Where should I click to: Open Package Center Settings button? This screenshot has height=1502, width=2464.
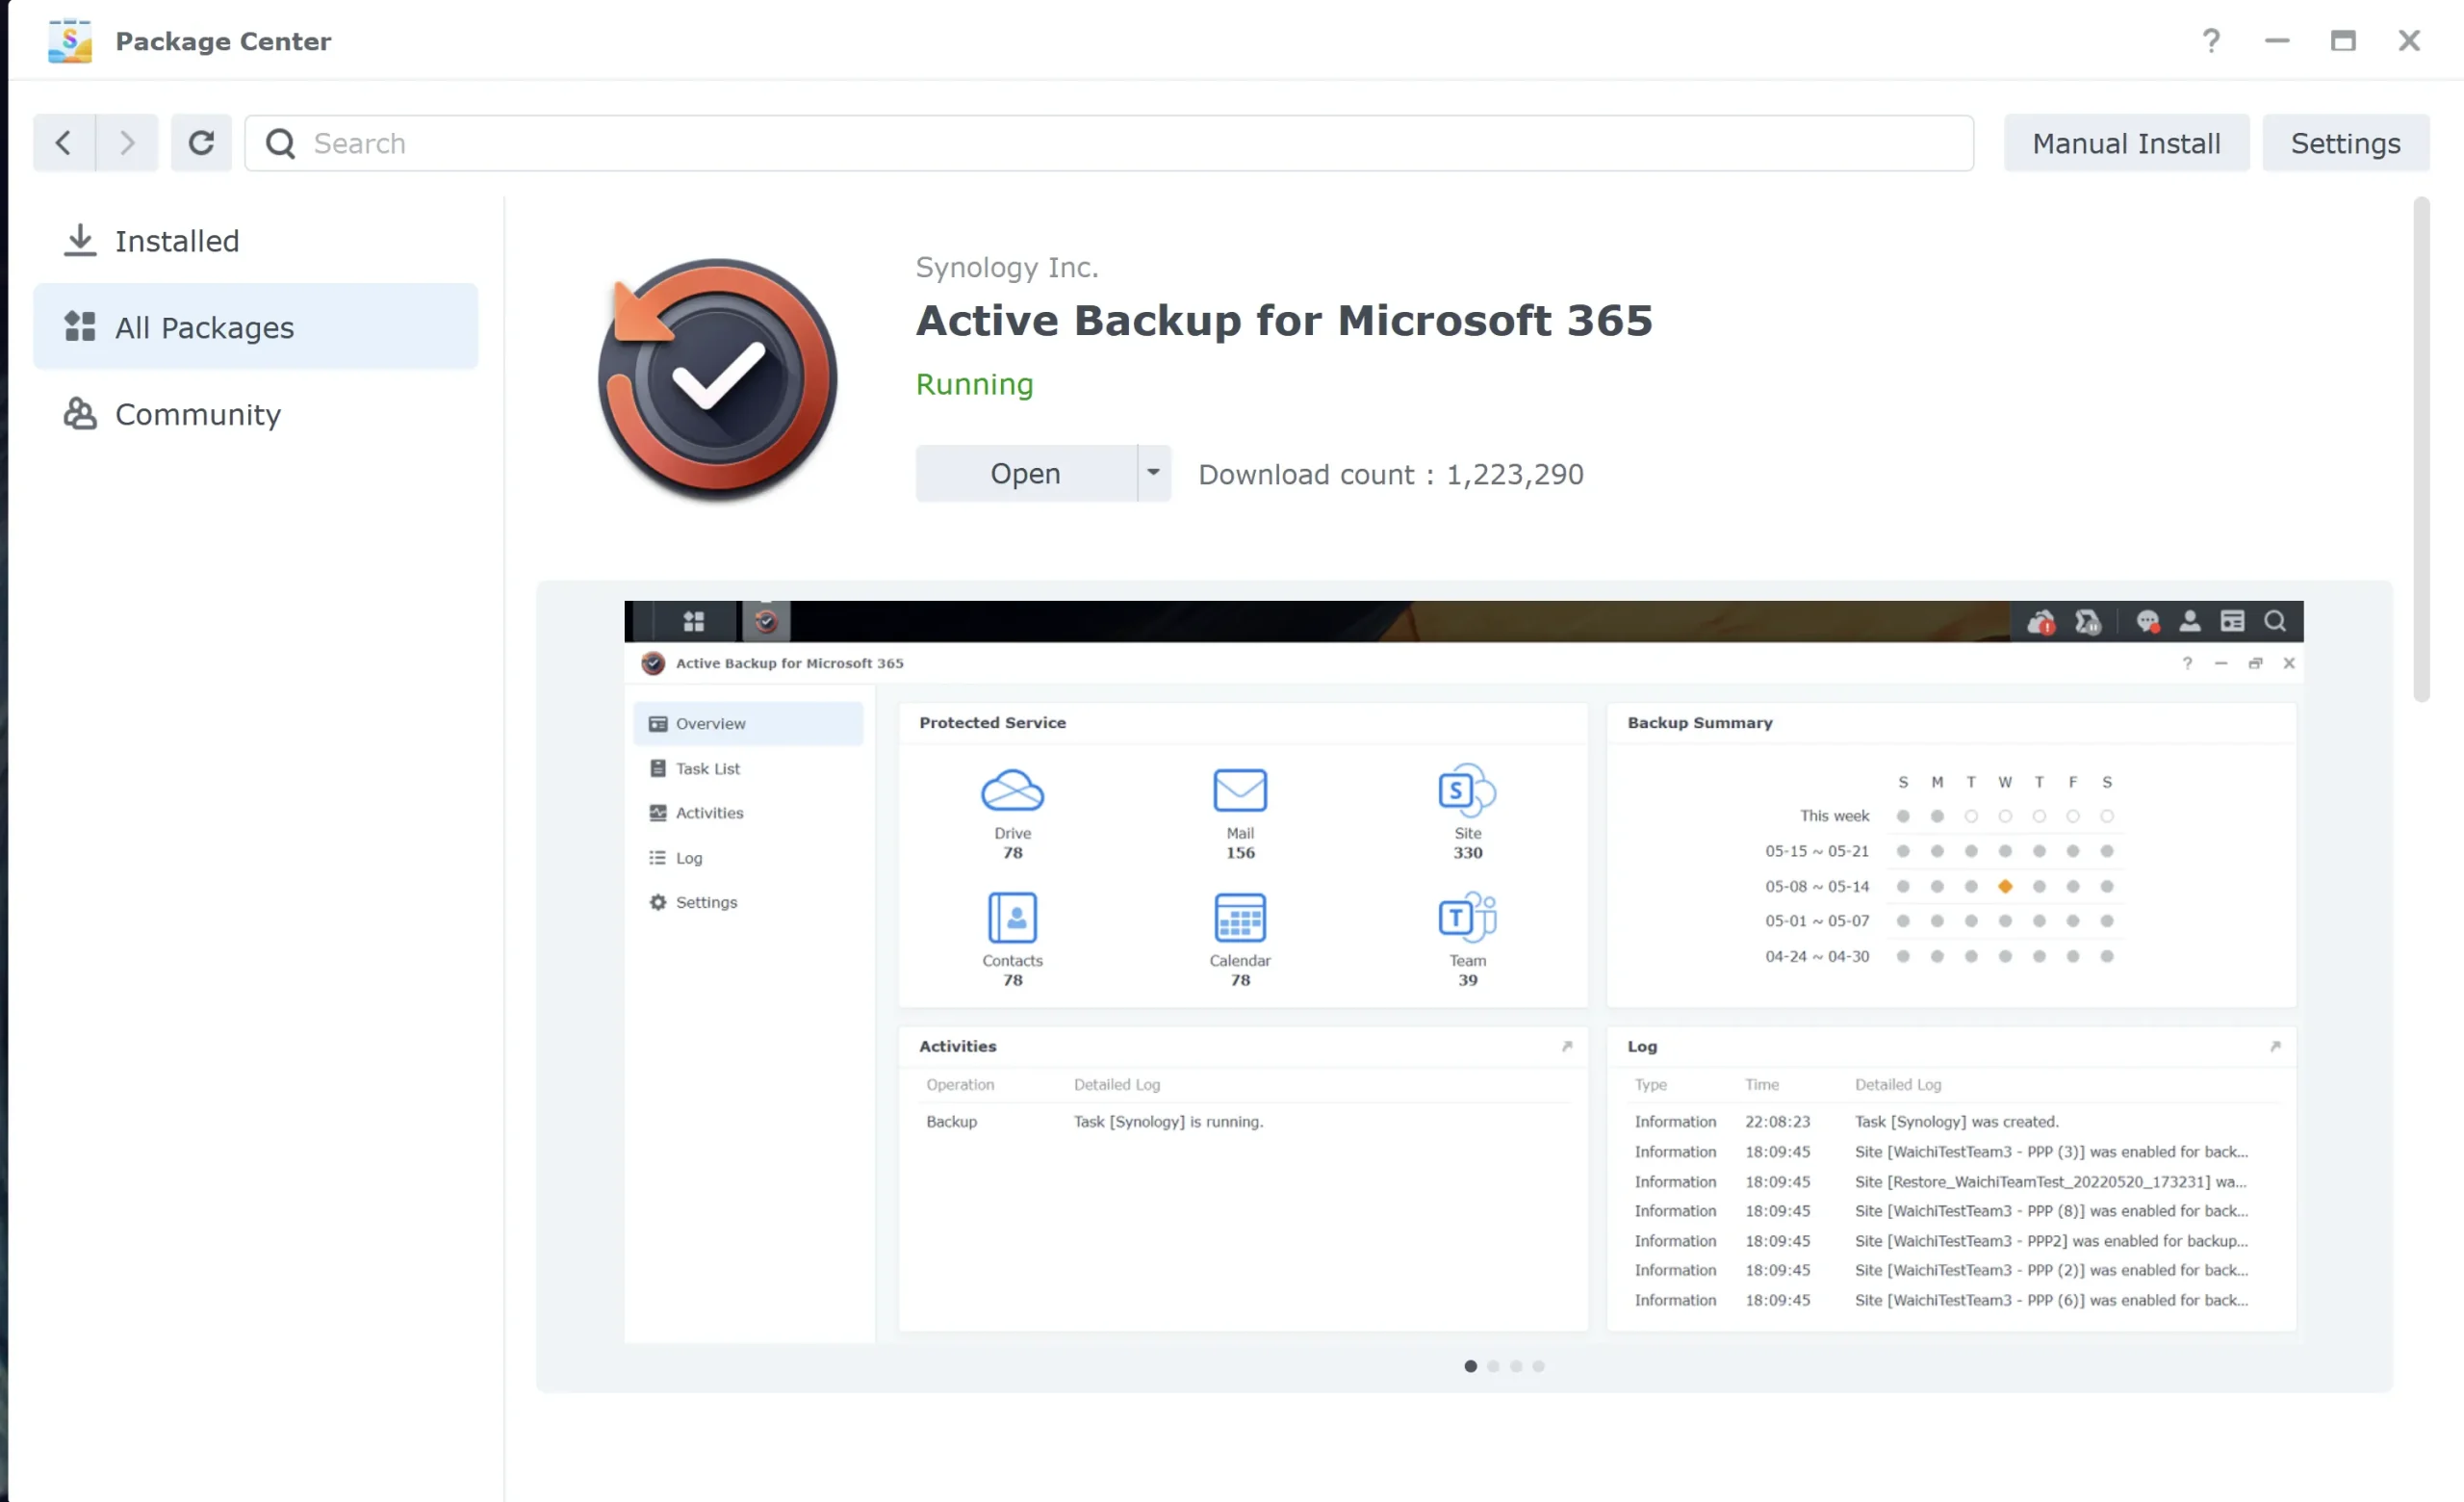[2345, 143]
